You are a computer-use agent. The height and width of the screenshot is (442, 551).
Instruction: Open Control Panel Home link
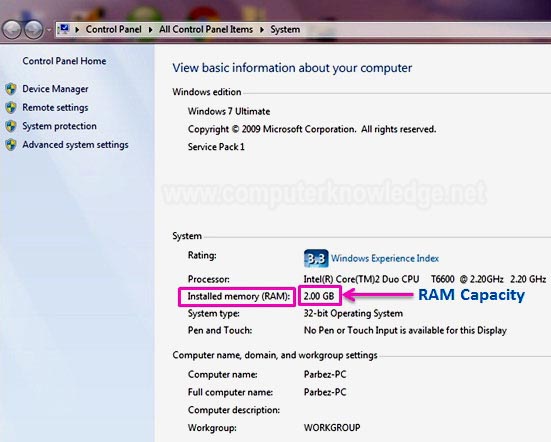(64, 61)
